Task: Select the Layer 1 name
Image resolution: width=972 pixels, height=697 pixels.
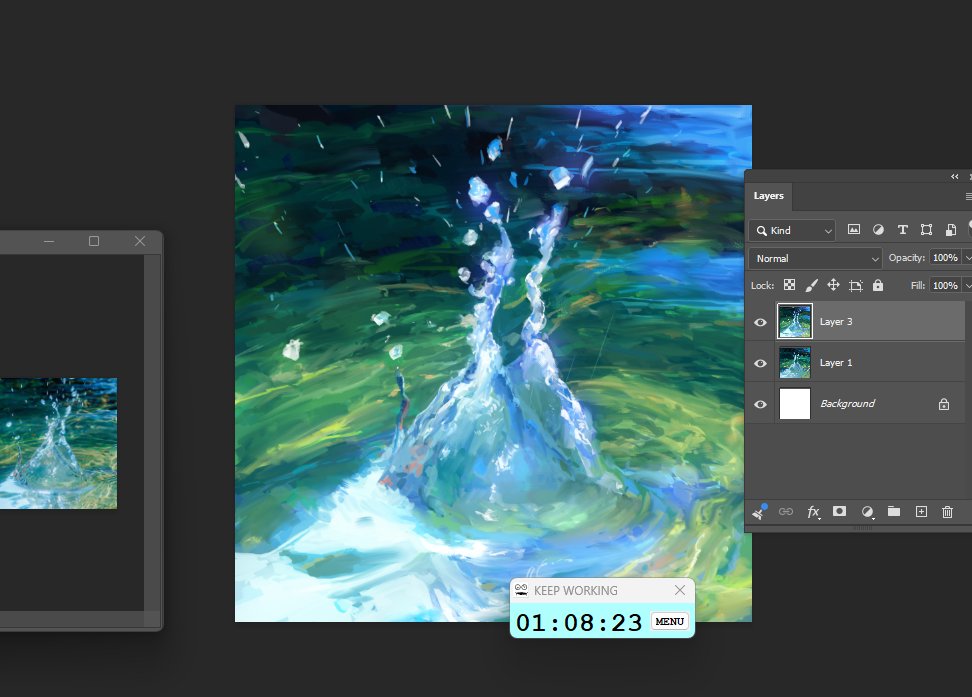Action: [836, 363]
